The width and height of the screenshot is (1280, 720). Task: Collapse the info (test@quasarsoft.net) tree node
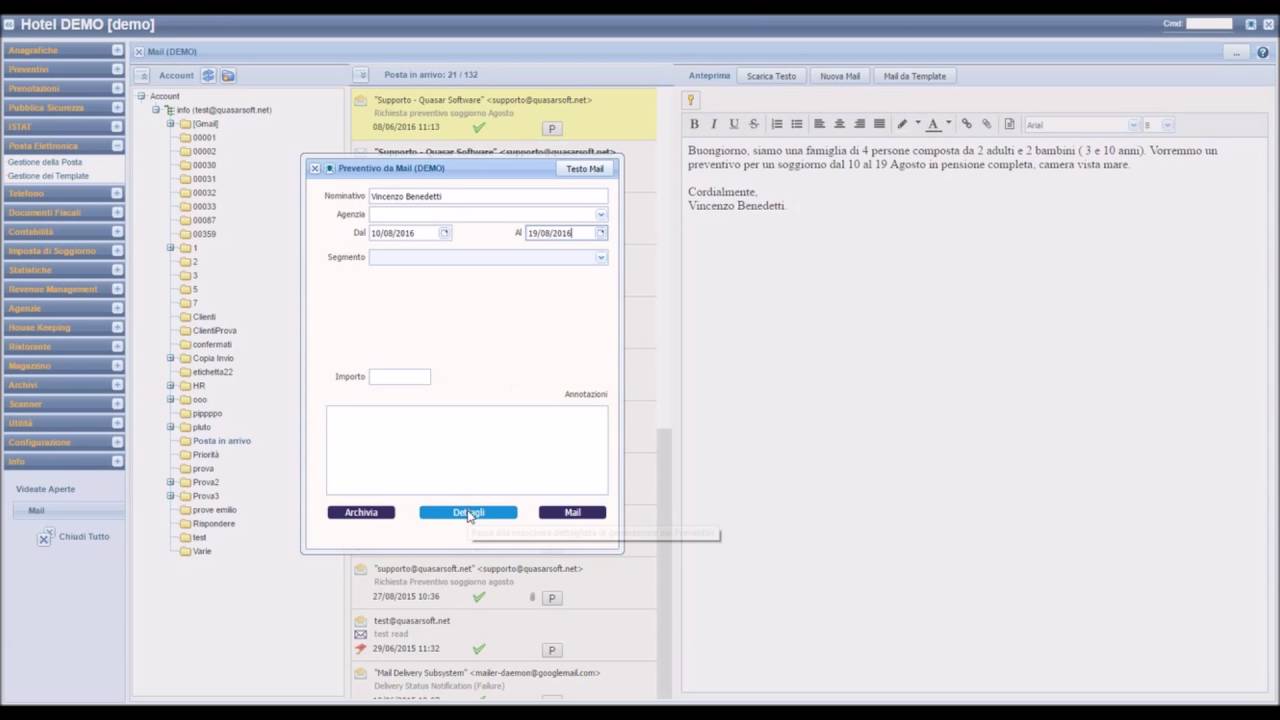(x=156, y=110)
